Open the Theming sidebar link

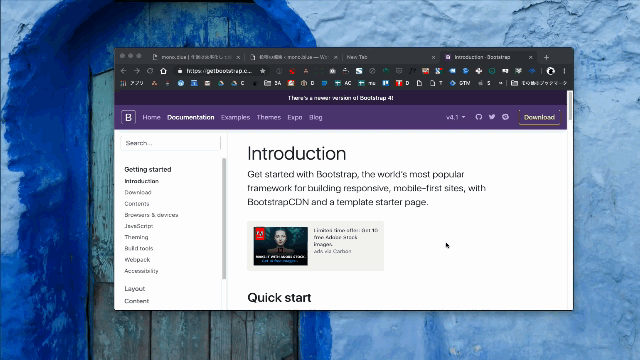[136, 237]
